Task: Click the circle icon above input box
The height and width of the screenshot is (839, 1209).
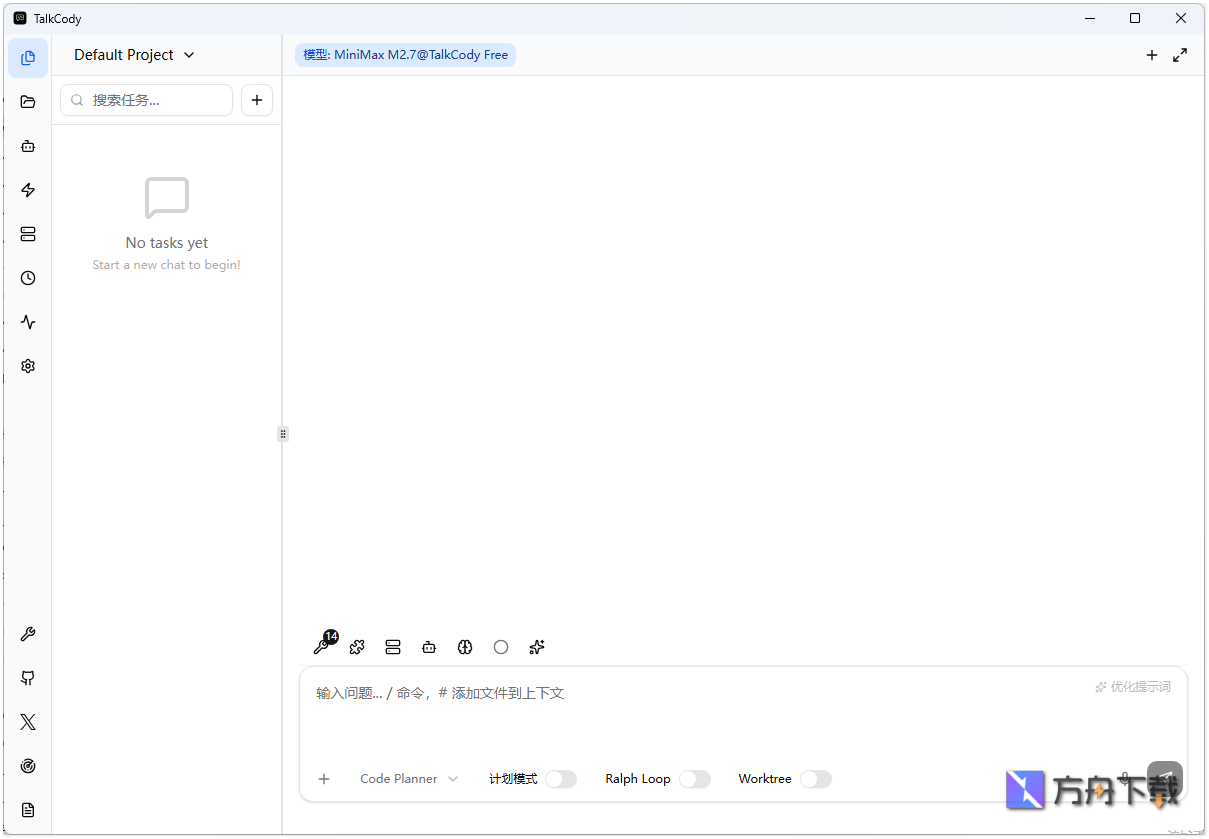Action: [x=501, y=647]
